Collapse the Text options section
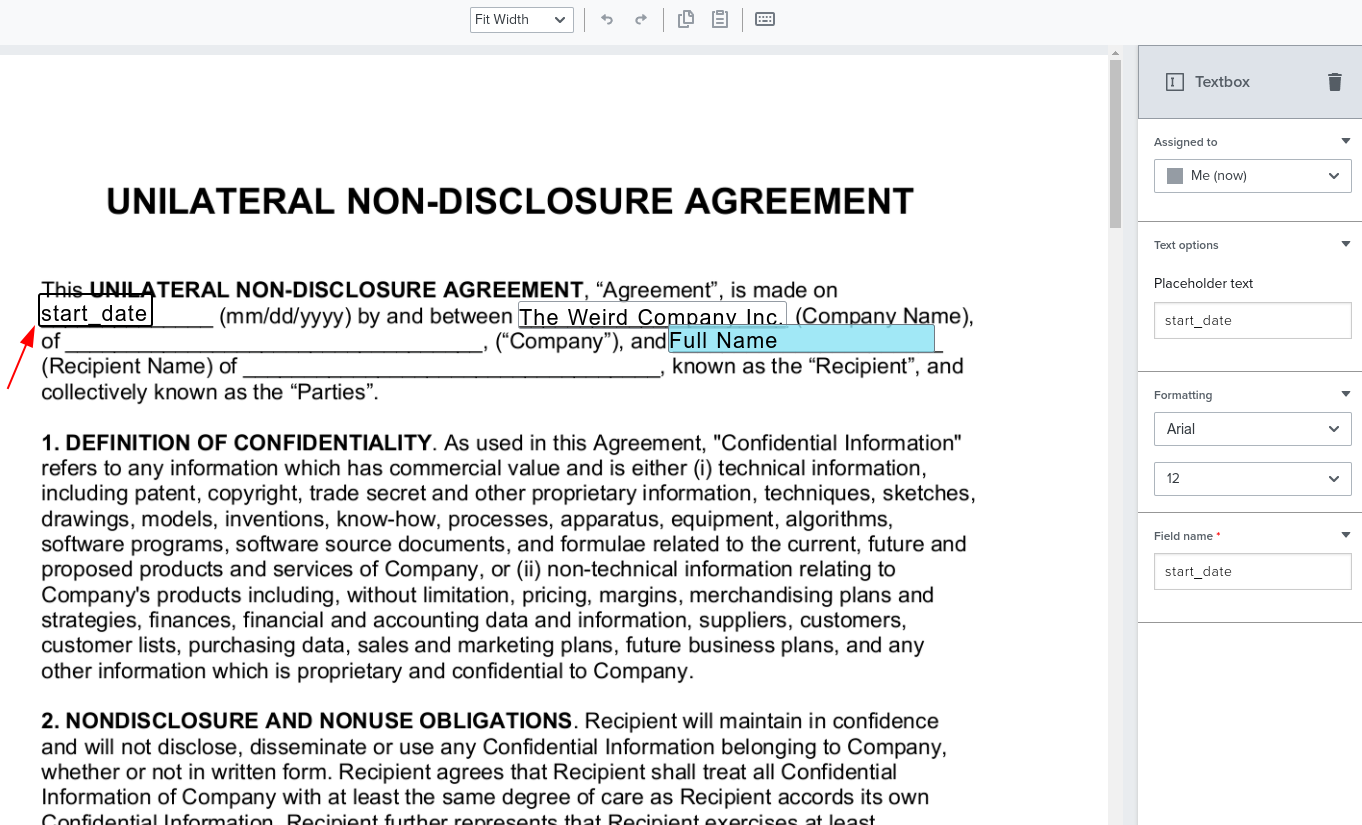This screenshot has height=825, width=1362. pos(1346,244)
